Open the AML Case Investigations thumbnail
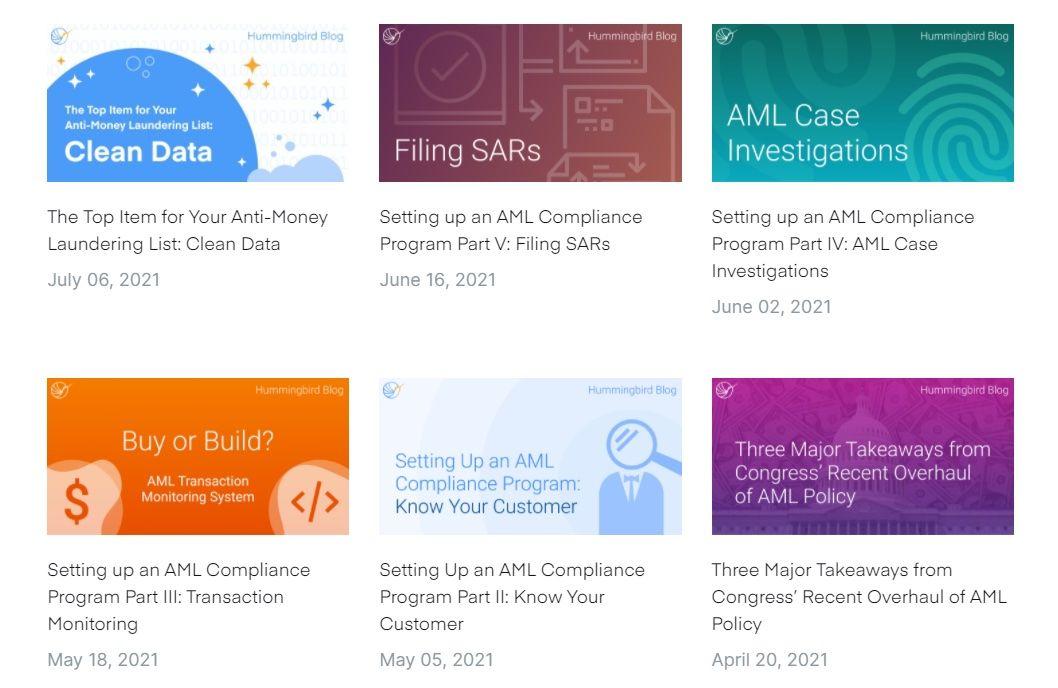This screenshot has height=688, width=1058. [x=862, y=103]
